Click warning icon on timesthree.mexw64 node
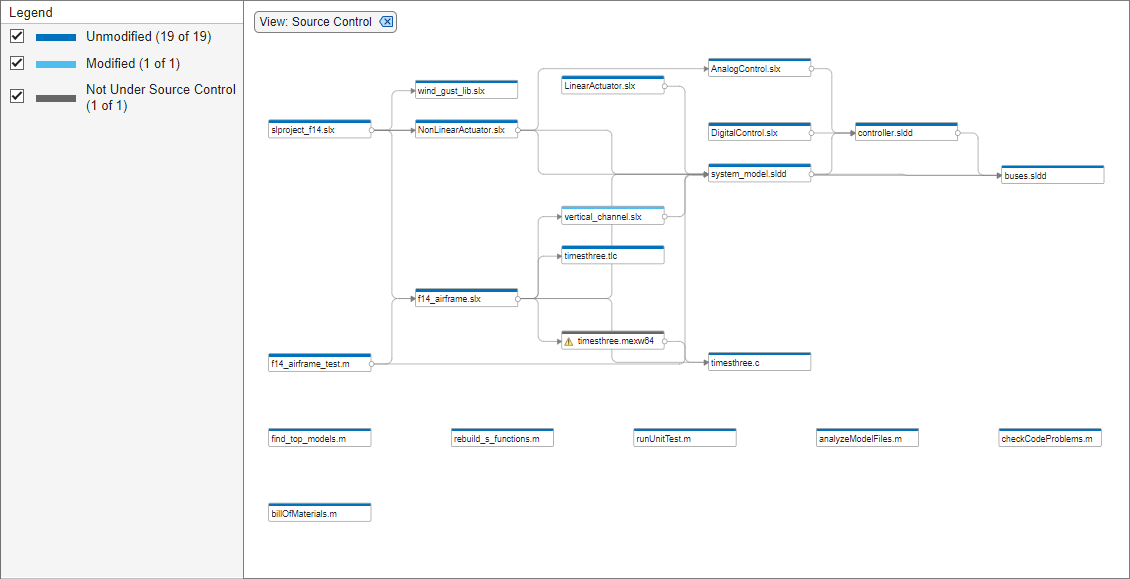 tap(569, 341)
